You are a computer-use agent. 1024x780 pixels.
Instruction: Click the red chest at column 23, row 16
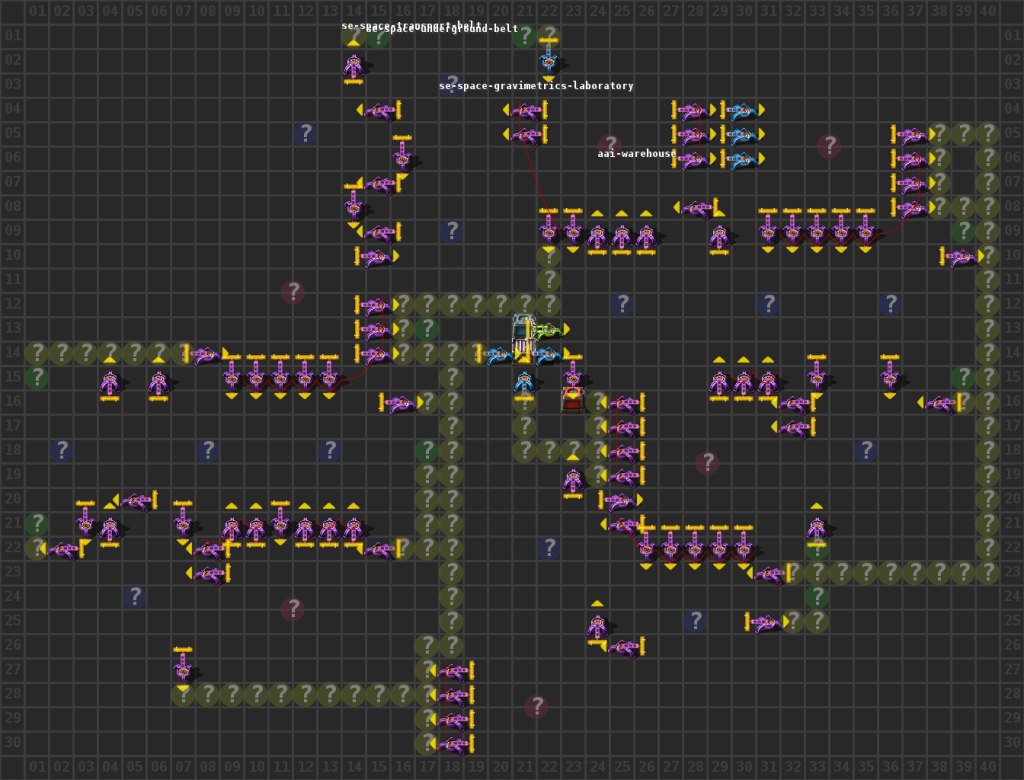(x=573, y=398)
